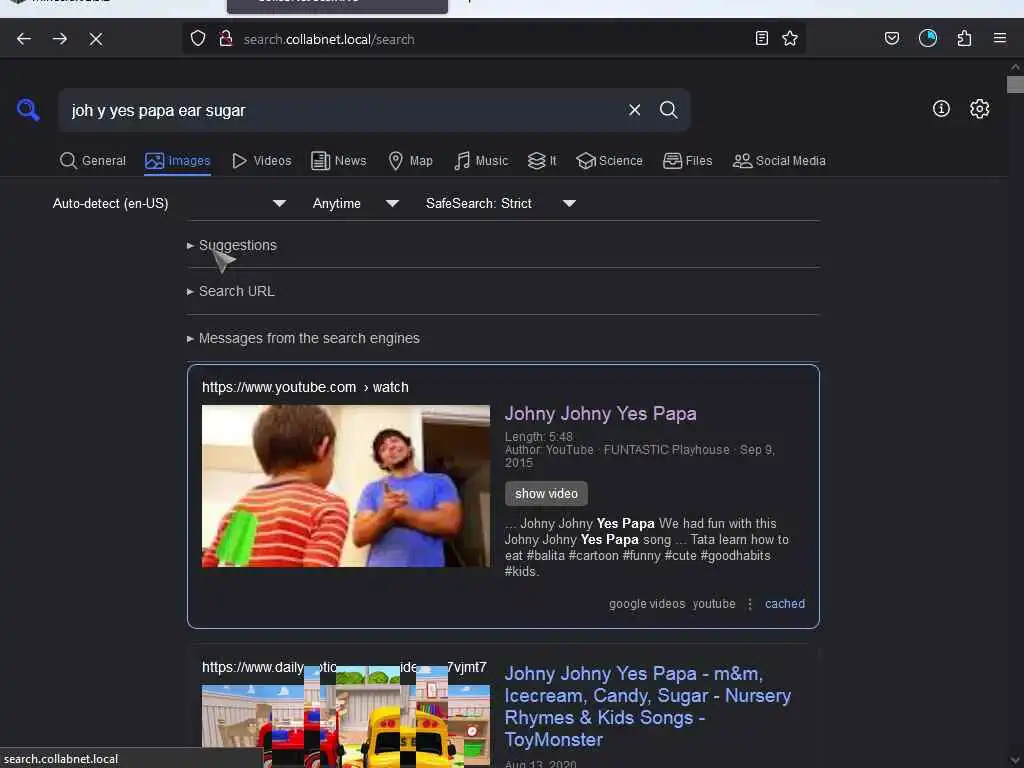
Task: Open the About info icon
Action: click(941, 108)
